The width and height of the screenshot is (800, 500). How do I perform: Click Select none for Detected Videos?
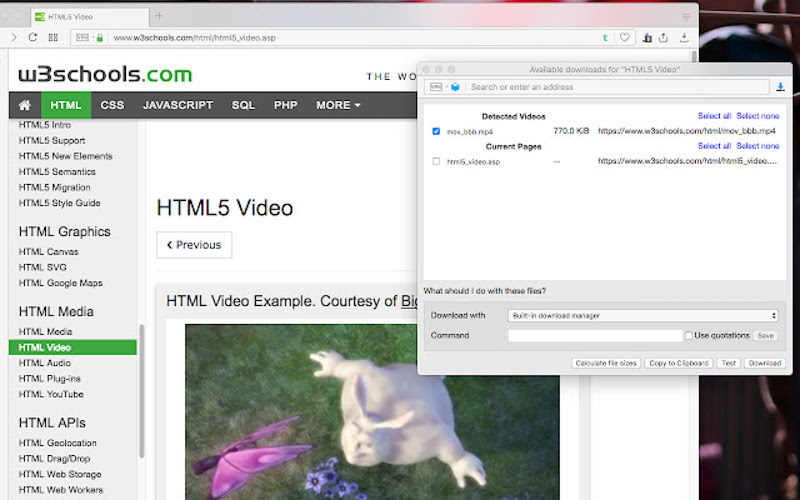758,116
